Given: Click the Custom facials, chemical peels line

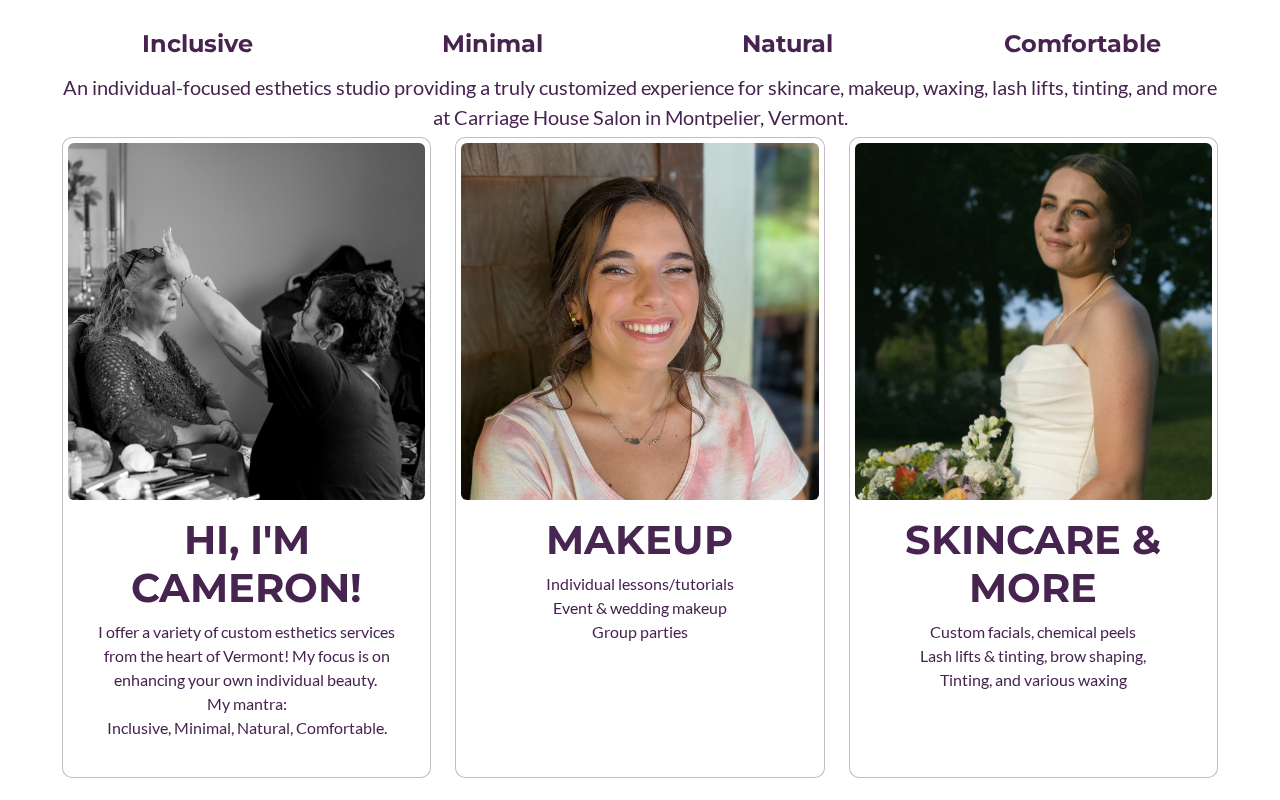Looking at the screenshot, I should pyautogui.click(x=1033, y=632).
